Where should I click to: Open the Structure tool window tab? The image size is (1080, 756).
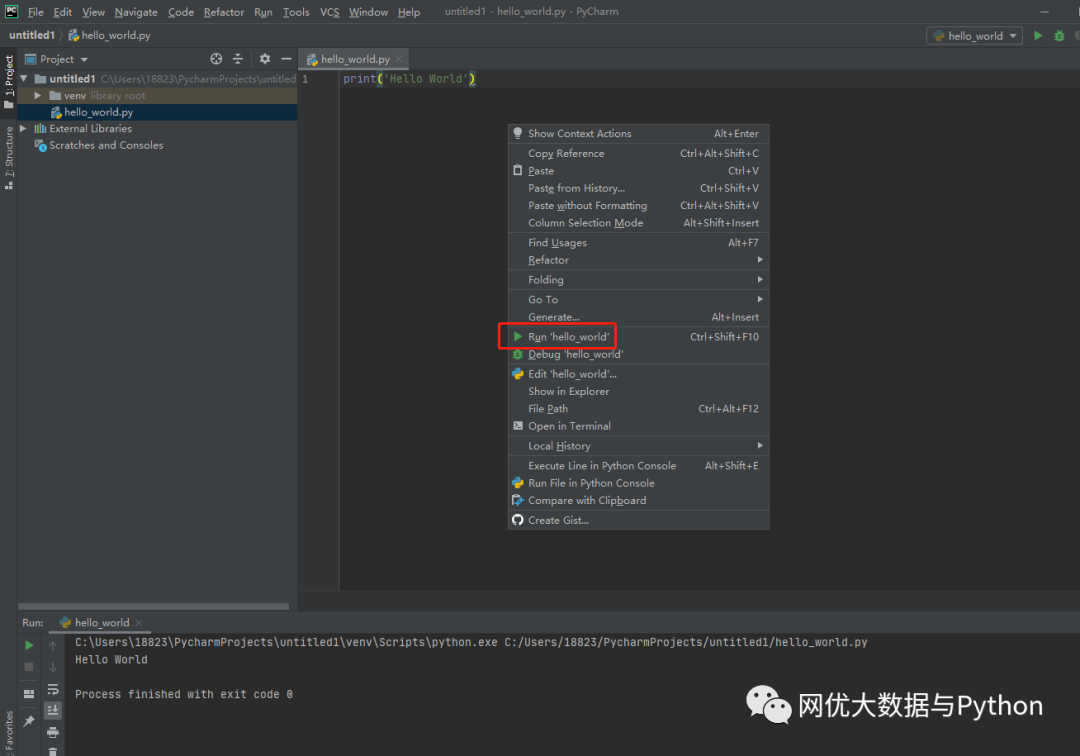[8, 158]
